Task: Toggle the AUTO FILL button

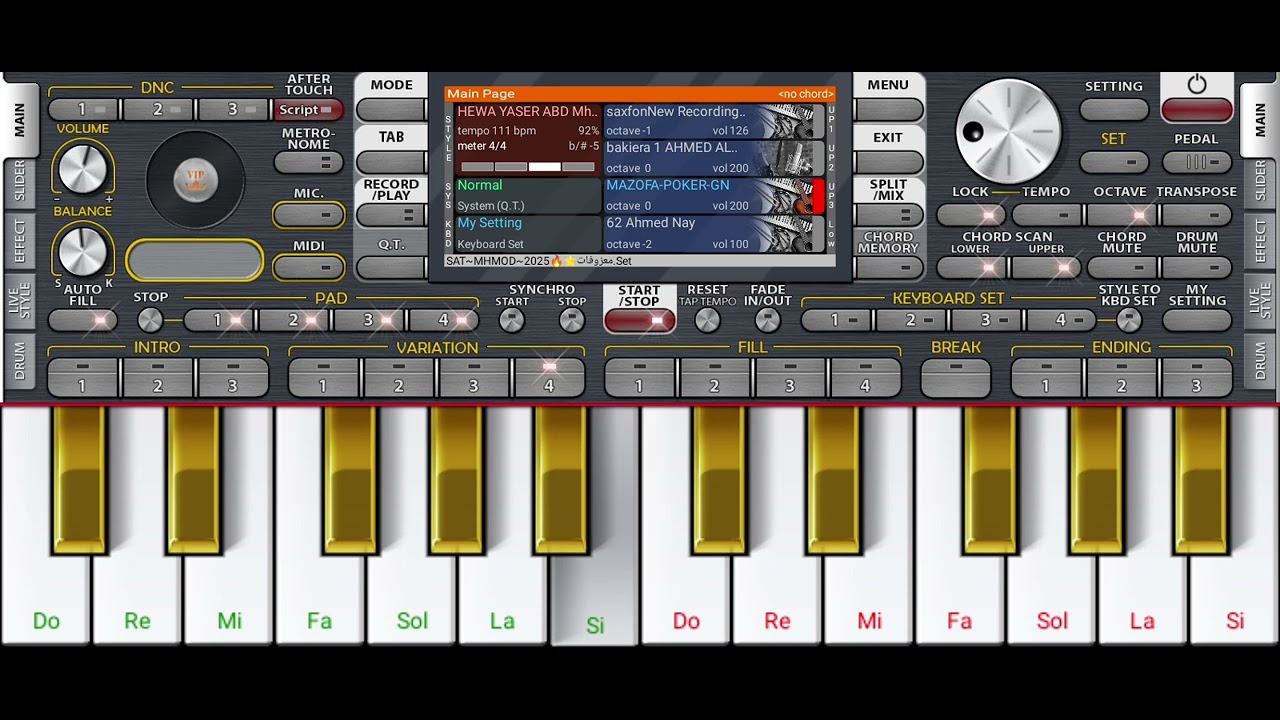Action: click(83, 320)
